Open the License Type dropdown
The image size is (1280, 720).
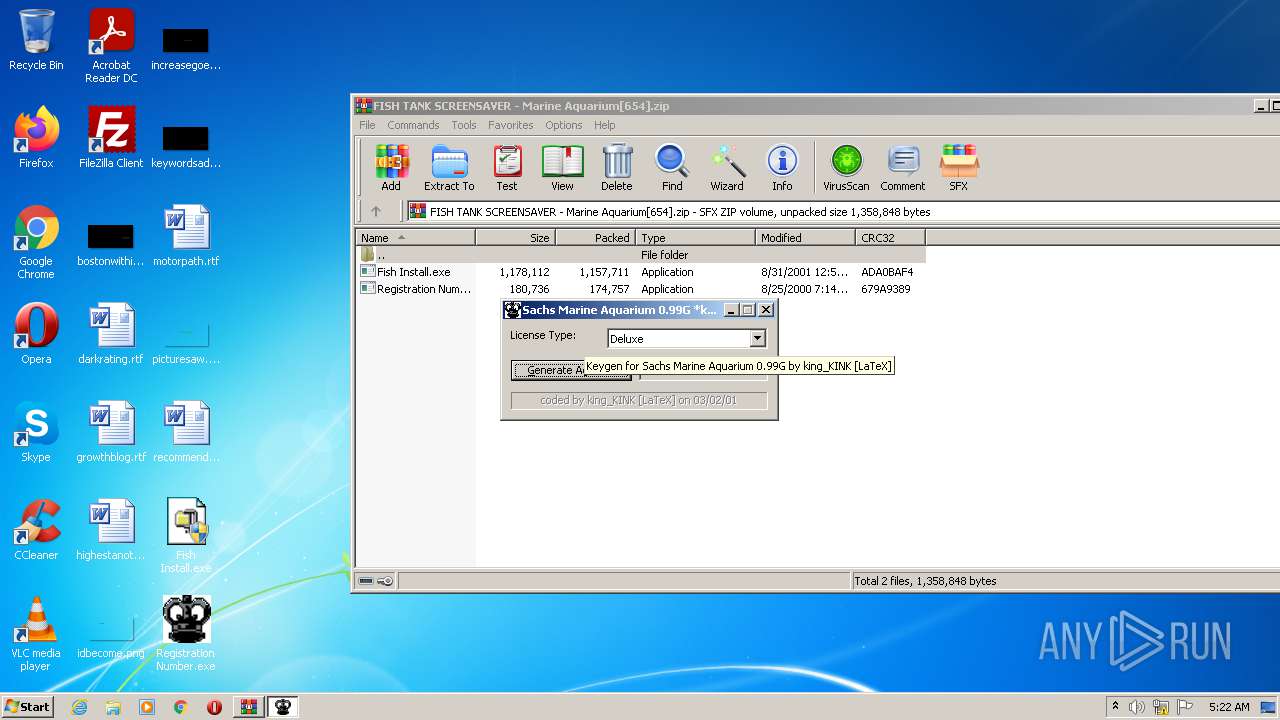[x=757, y=338]
